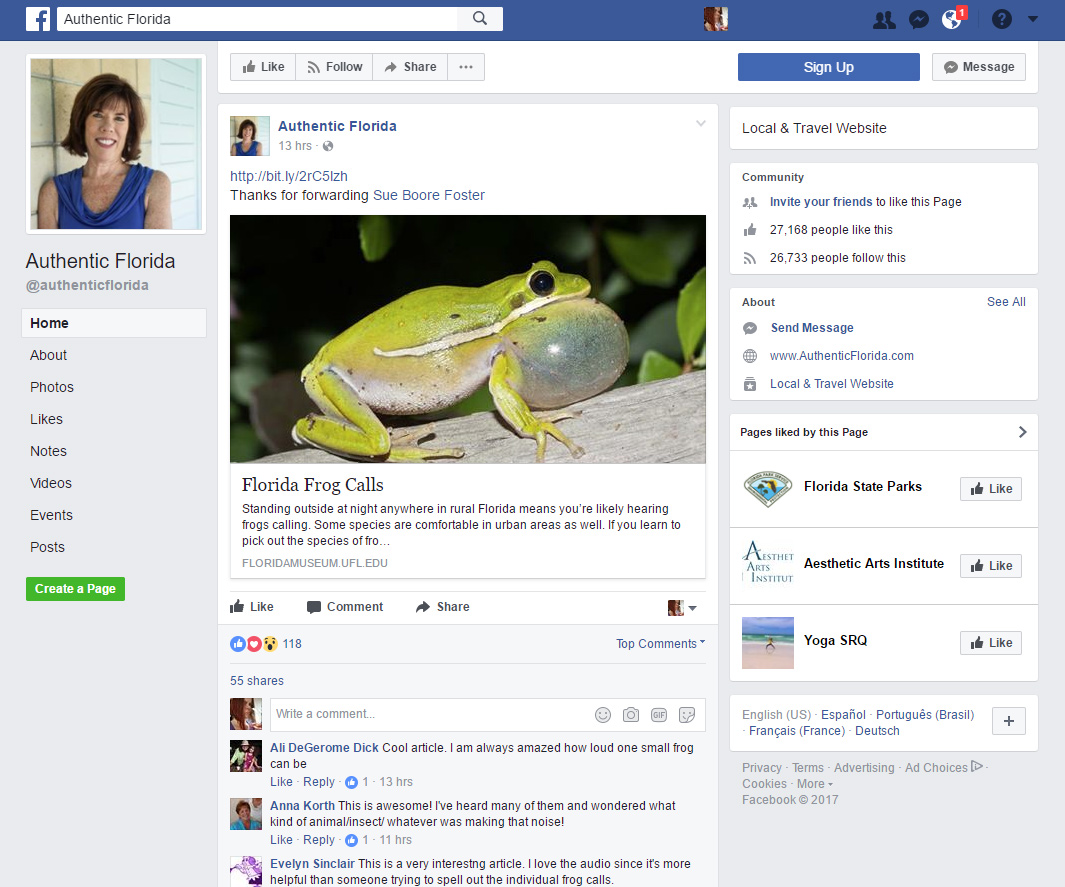The height and width of the screenshot is (887, 1065).
Task: Click the Message button
Action: (x=979, y=67)
